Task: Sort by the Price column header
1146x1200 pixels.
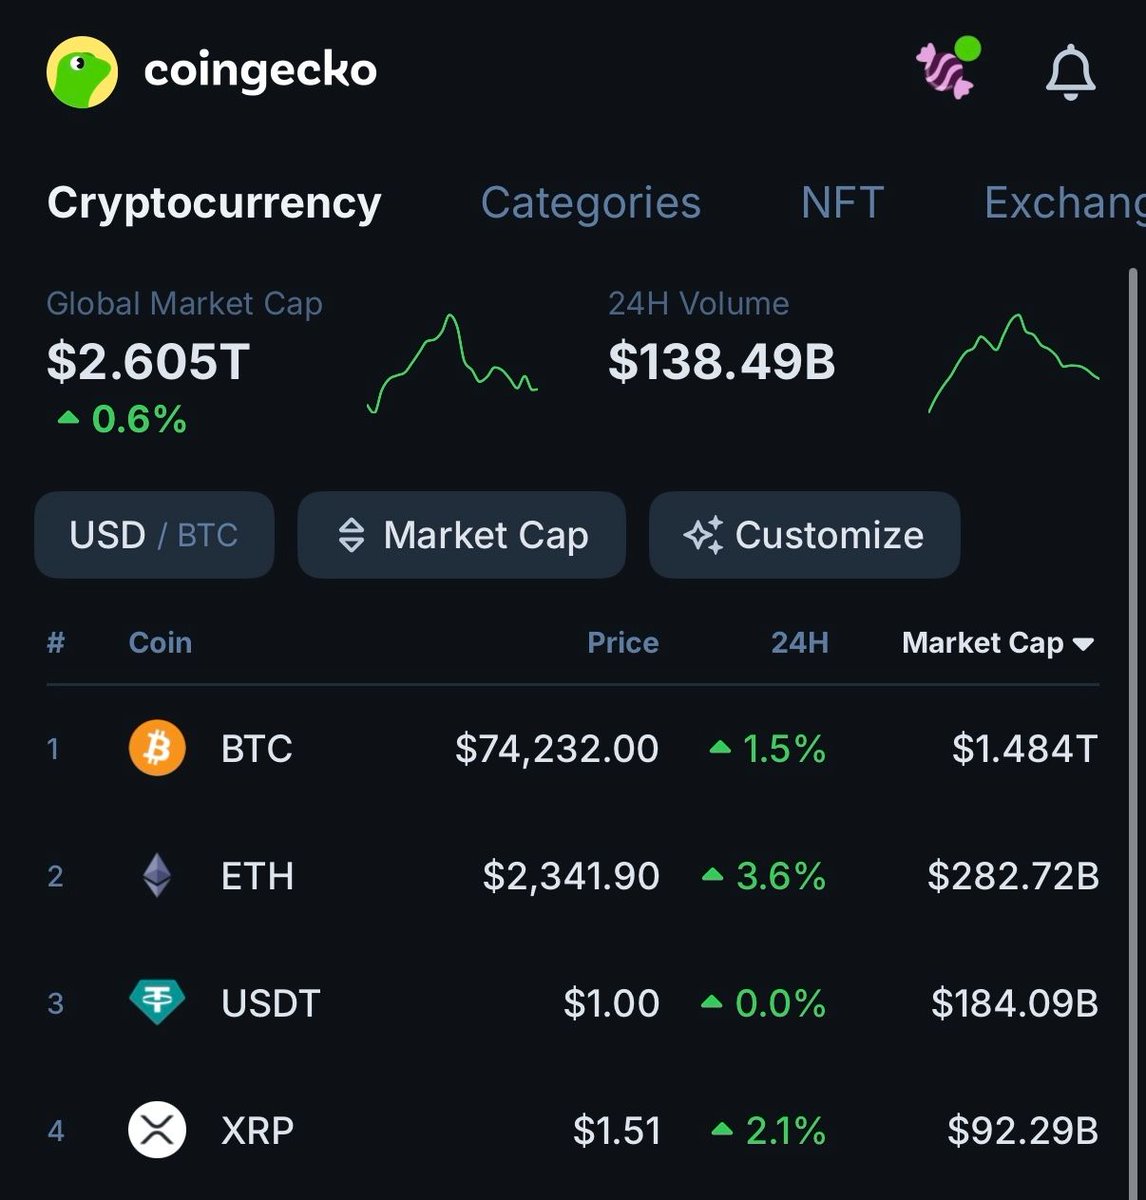Action: coord(622,643)
